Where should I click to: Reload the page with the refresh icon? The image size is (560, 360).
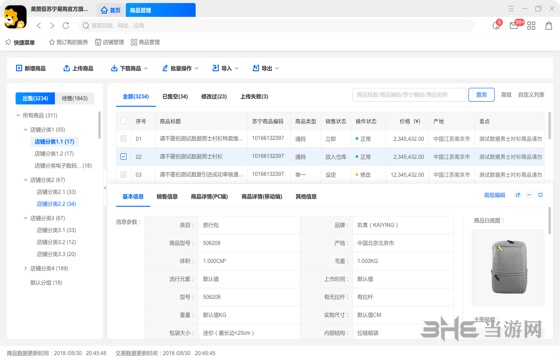(66, 26)
